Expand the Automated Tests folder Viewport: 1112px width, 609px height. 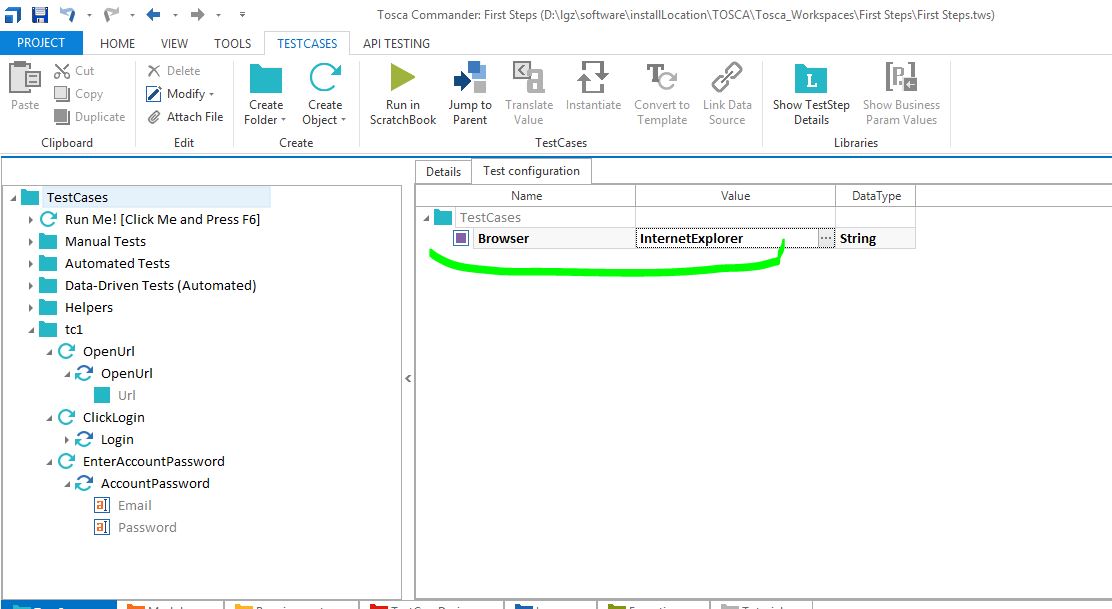pyautogui.click(x=30, y=264)
